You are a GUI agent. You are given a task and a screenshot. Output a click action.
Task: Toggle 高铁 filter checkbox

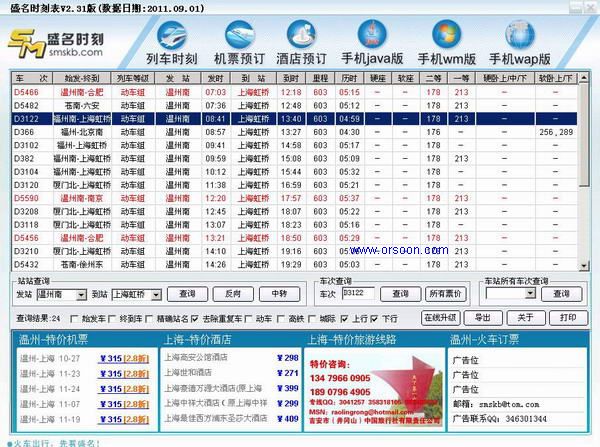pos(280,319)
